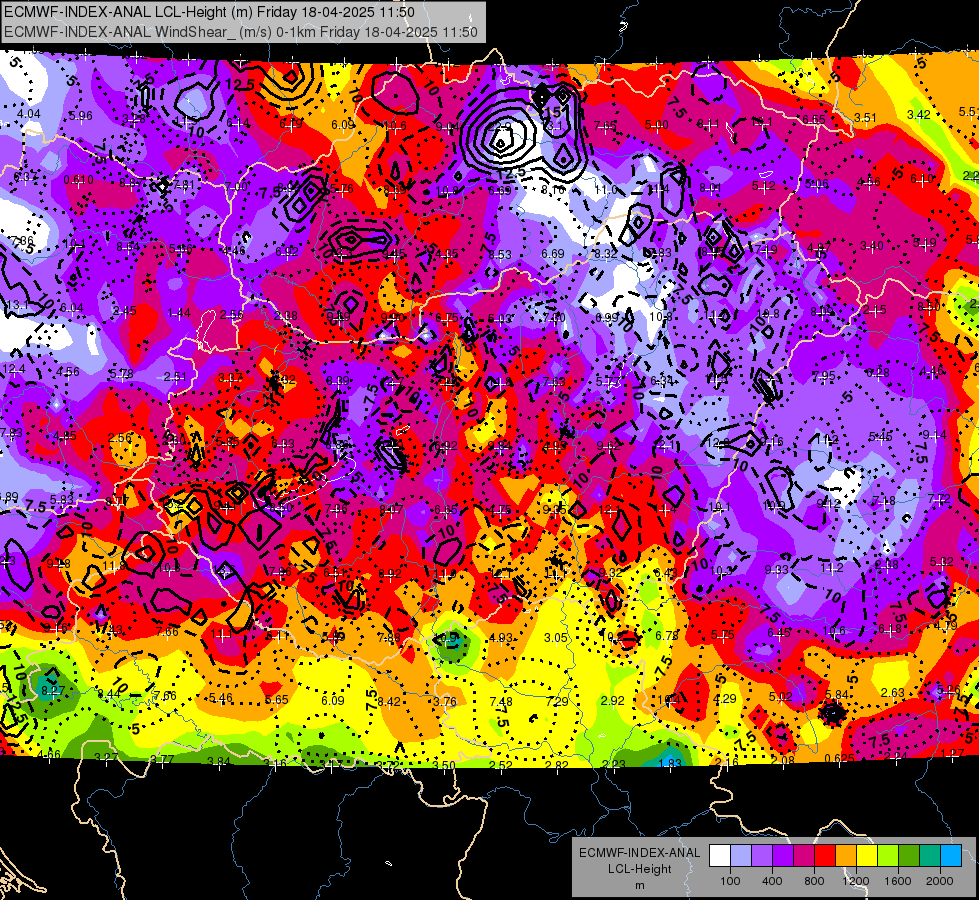The height and width of the screenshot is (900, 979).
Task: Click the wind shear value '8.44'
Action: tap(109, 693)
